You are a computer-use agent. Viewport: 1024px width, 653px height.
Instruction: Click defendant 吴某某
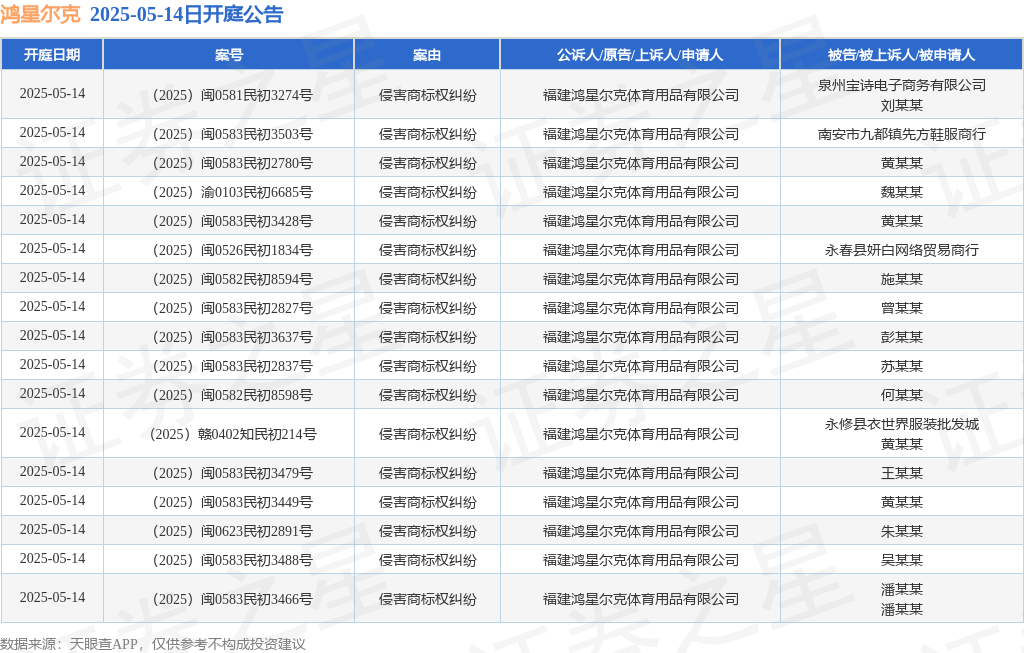coord(902,560)
